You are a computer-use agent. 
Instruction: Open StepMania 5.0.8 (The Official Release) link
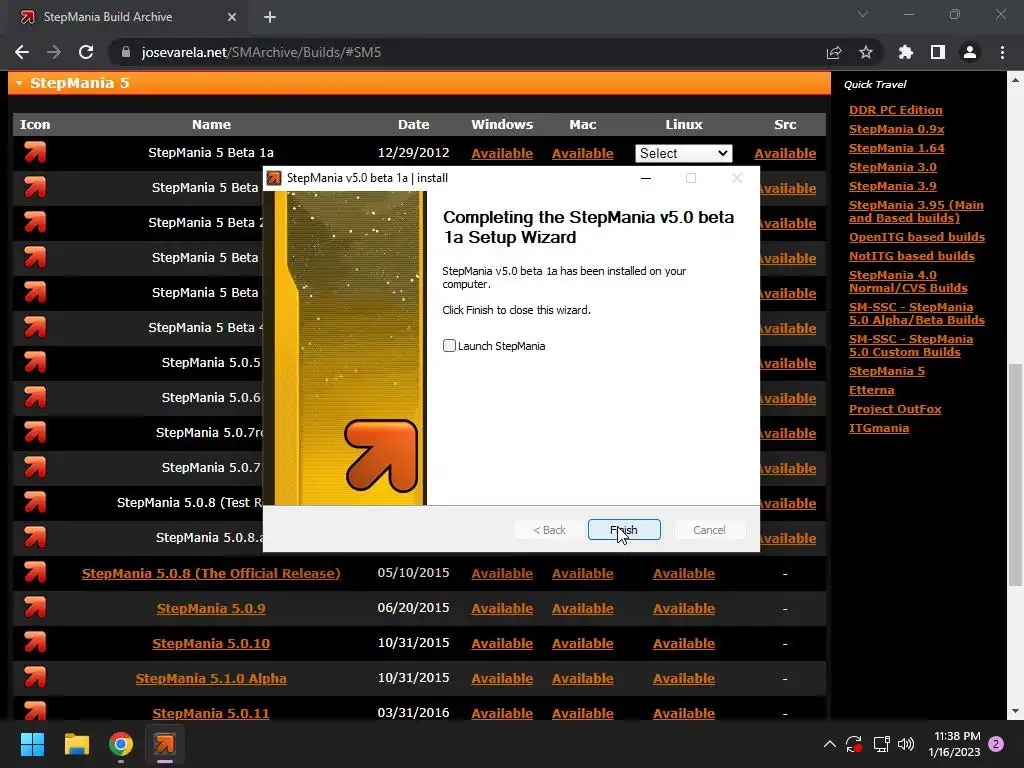tap(211, 573)
